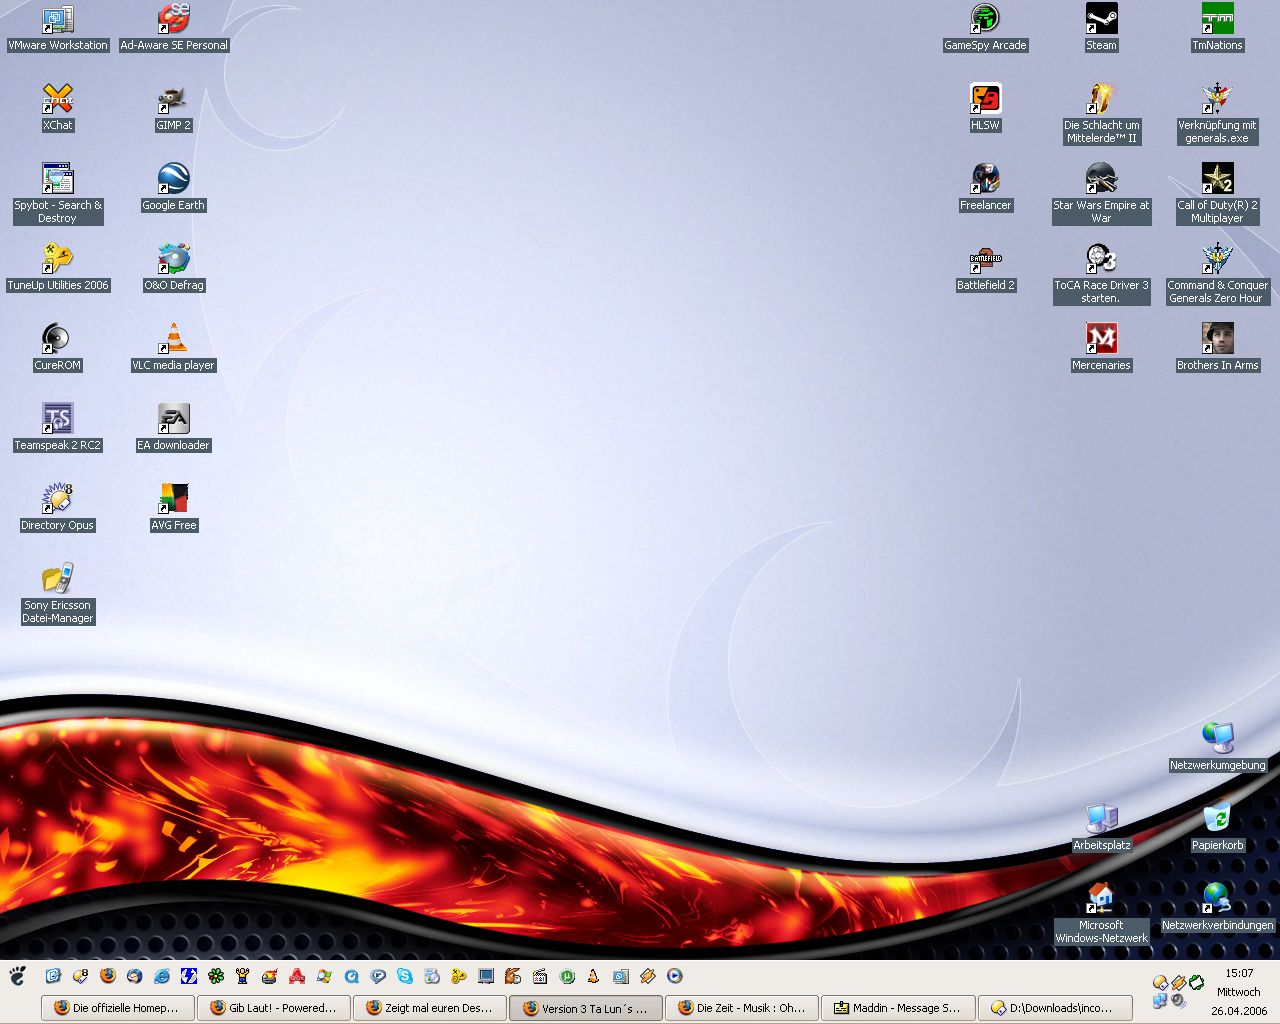This screenshot has width=1280, height=1024.
Task: Launch Google Earth from the desktop
Action: tap(173, 180)
